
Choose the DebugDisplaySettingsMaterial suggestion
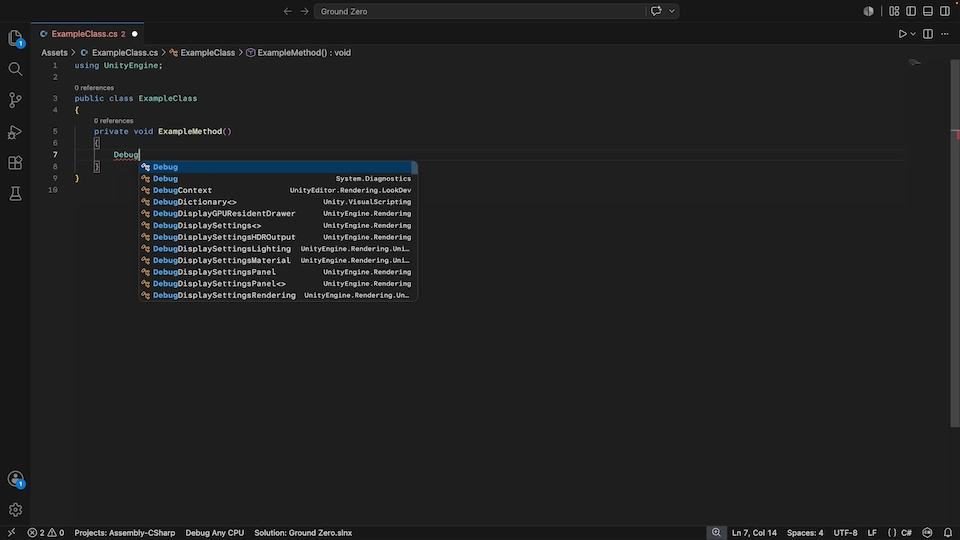coord(278,260)
